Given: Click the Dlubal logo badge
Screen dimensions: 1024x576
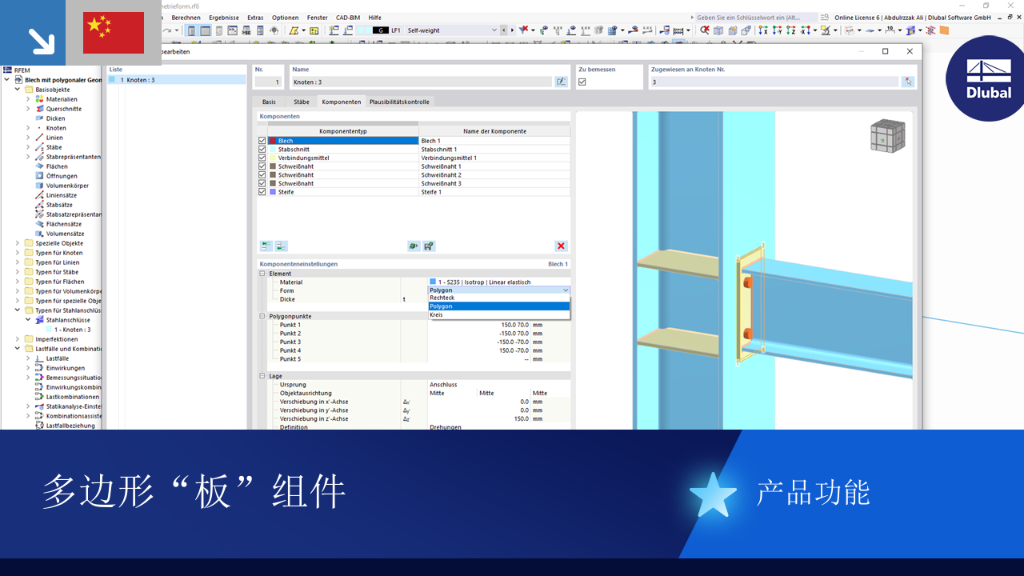Looking at the screenshot, I should click(x=987, y=78).
